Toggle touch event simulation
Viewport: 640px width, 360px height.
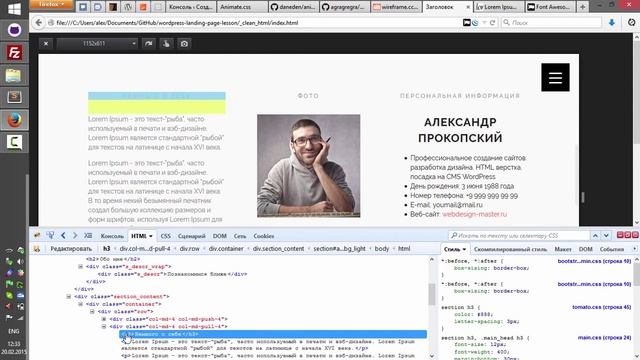click(166, 44)
